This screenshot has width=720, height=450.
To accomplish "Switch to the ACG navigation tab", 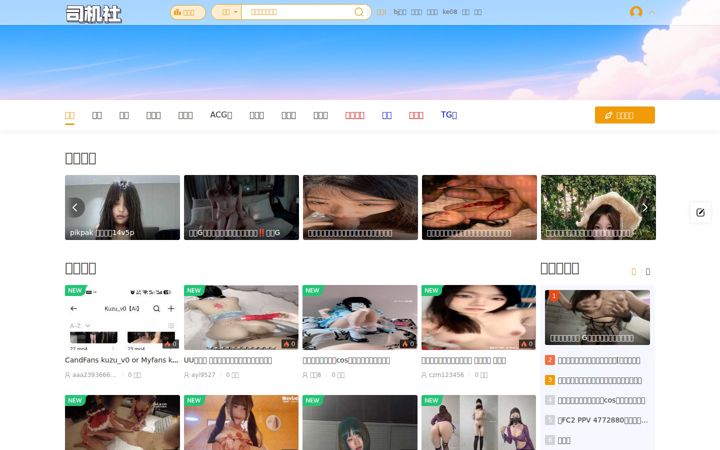I will coord(221,115).
